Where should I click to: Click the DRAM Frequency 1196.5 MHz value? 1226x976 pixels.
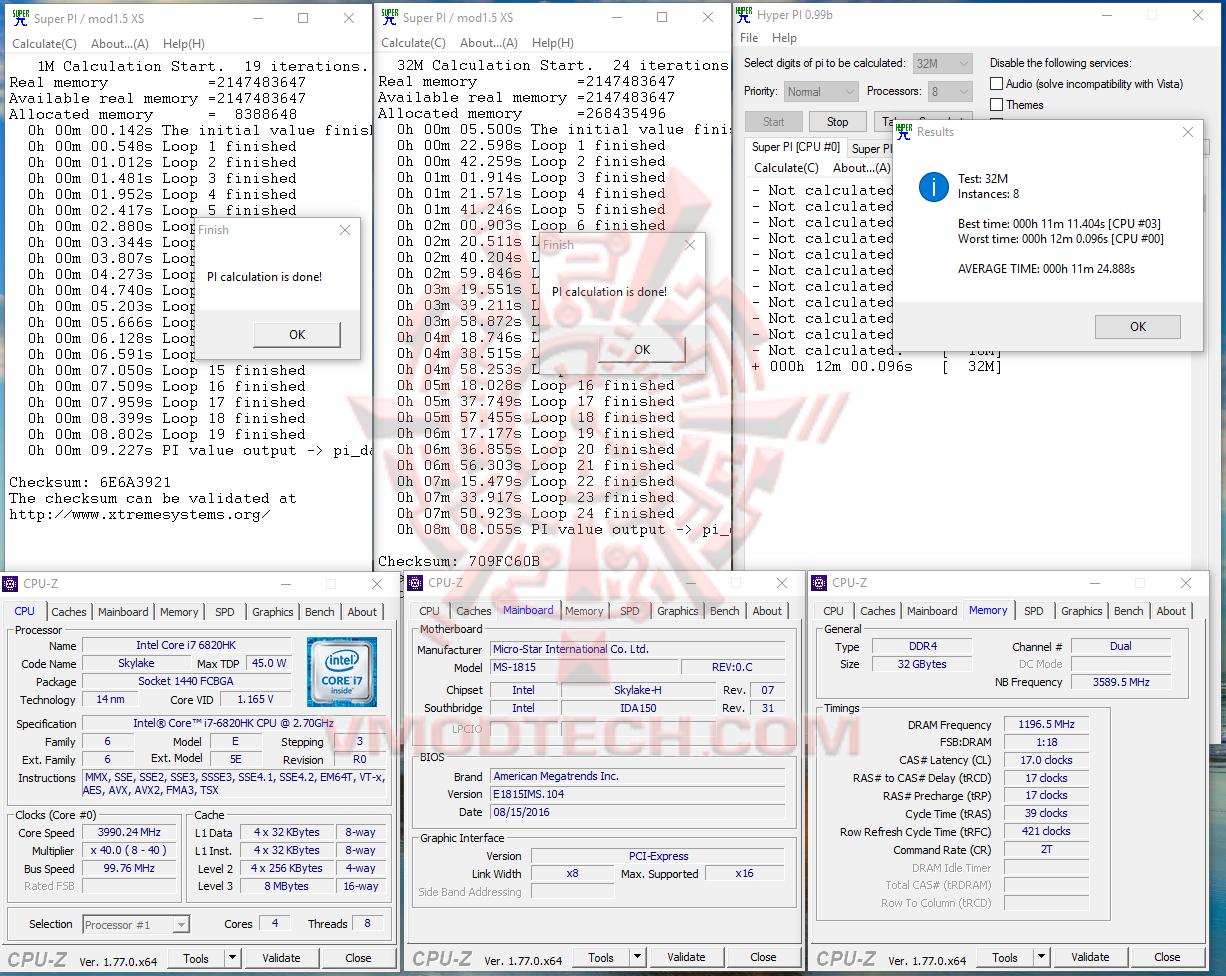pyautogui.click(x=1046, y=725)
